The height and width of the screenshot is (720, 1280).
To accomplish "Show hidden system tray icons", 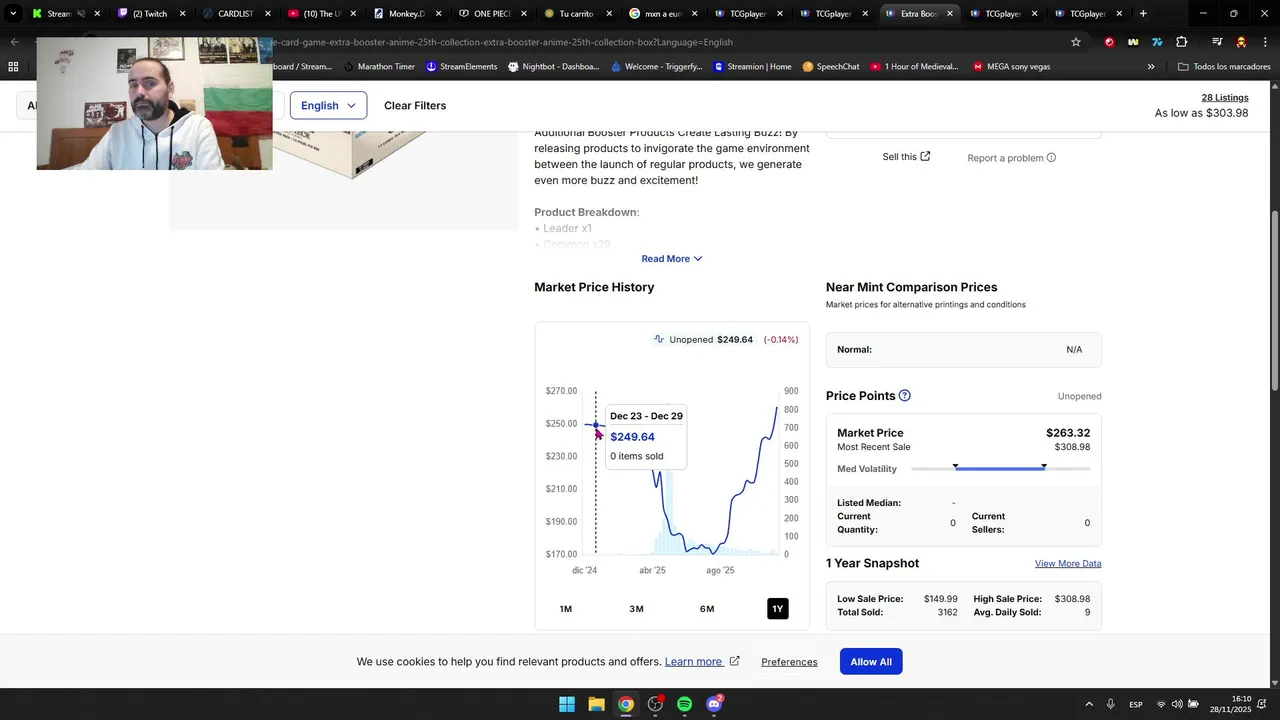I will [x=1089, y=704].
